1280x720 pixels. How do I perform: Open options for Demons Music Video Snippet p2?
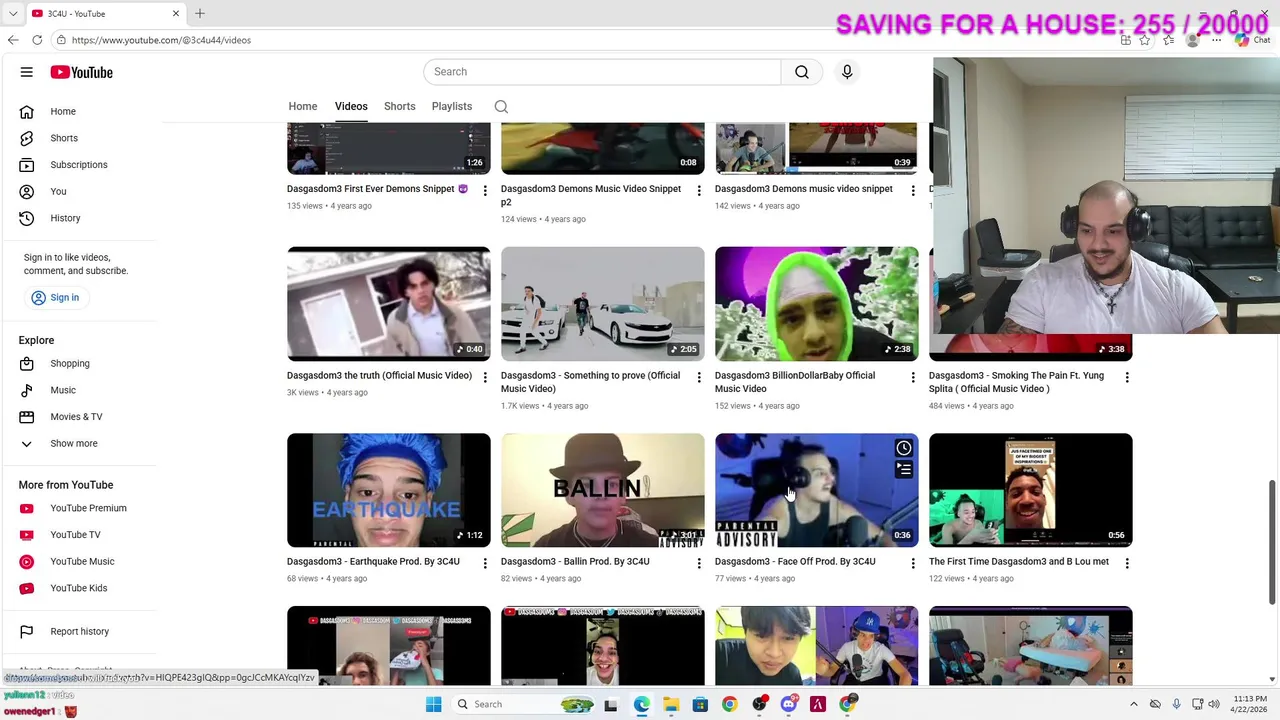(699, 190)
